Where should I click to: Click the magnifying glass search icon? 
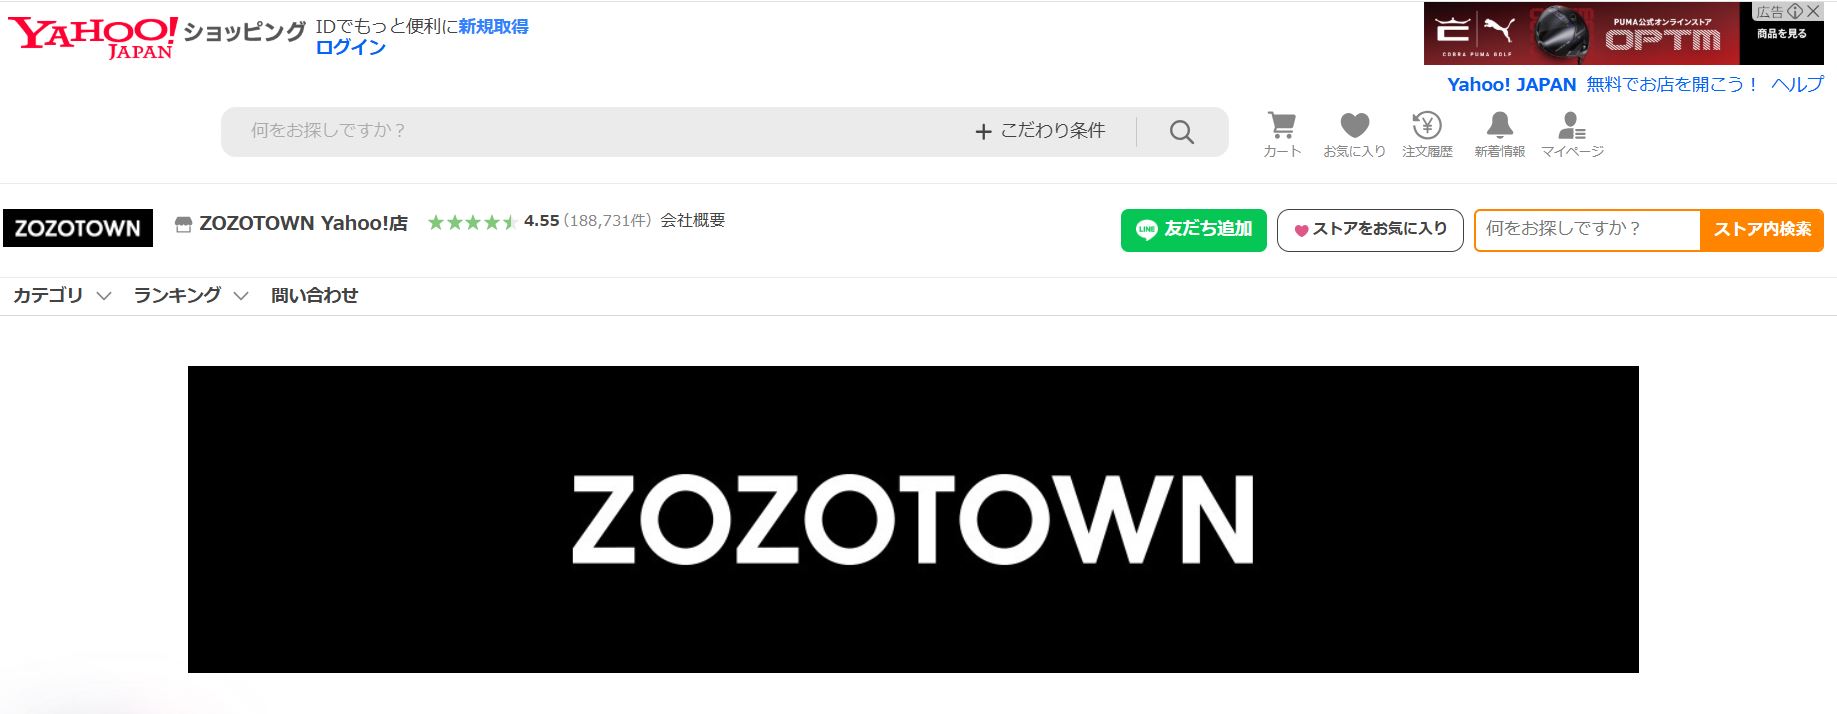tap(1182, 132)
